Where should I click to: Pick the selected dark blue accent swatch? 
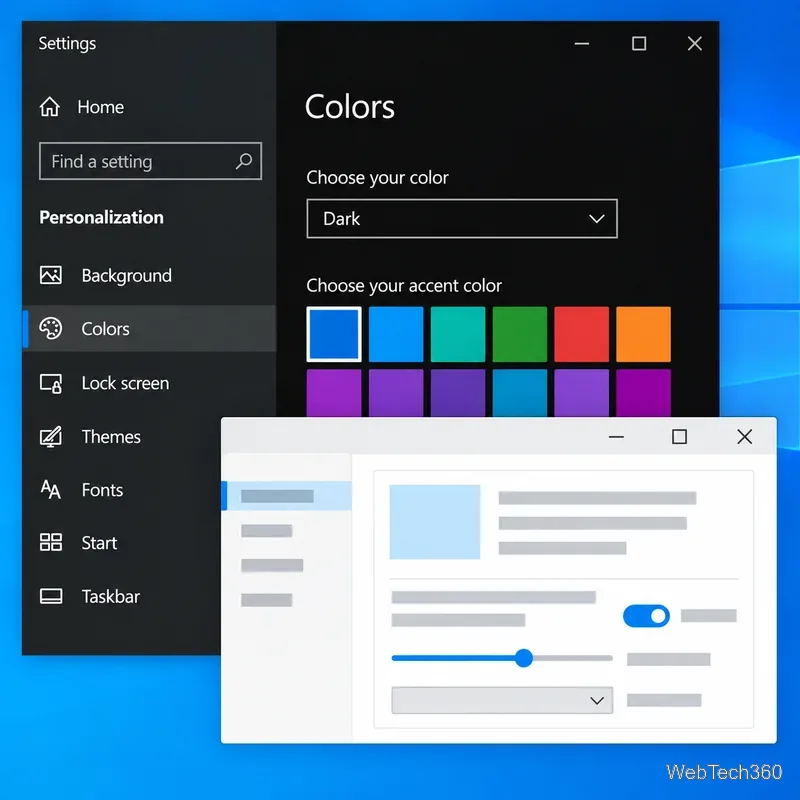(x=334, y=334)
